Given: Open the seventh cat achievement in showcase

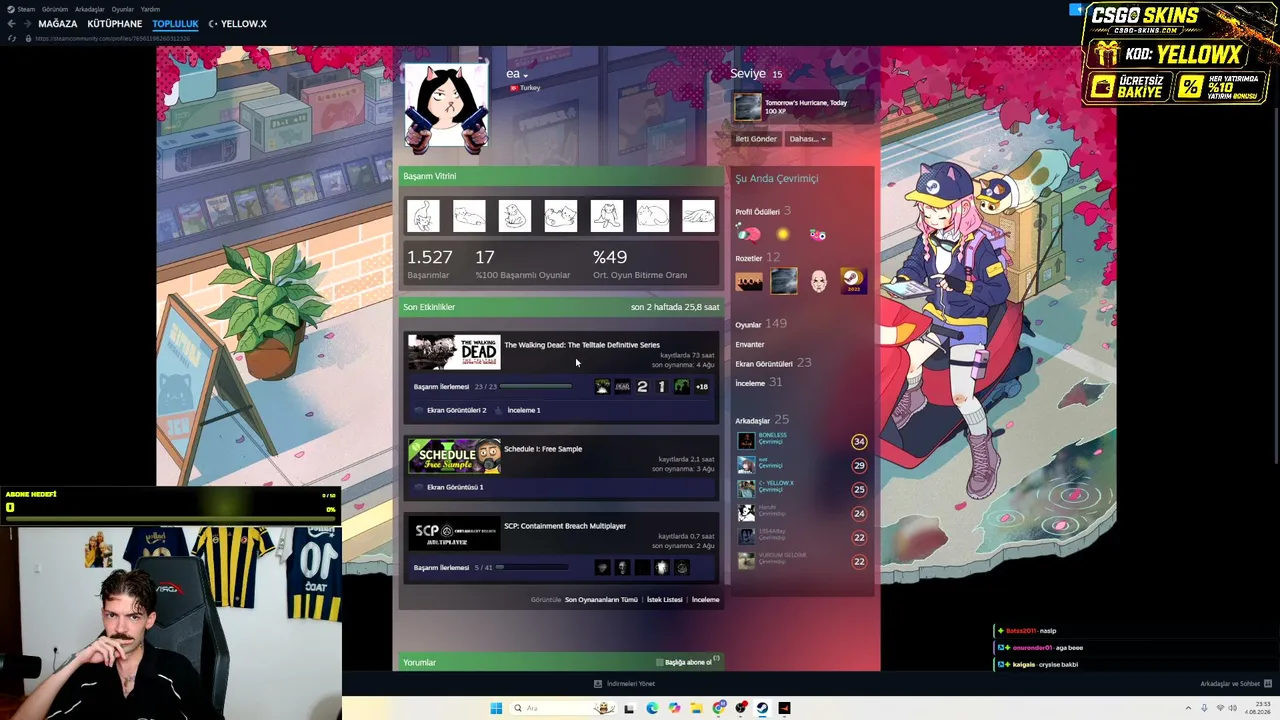Looking at the screenshot, I should (698, 216).
